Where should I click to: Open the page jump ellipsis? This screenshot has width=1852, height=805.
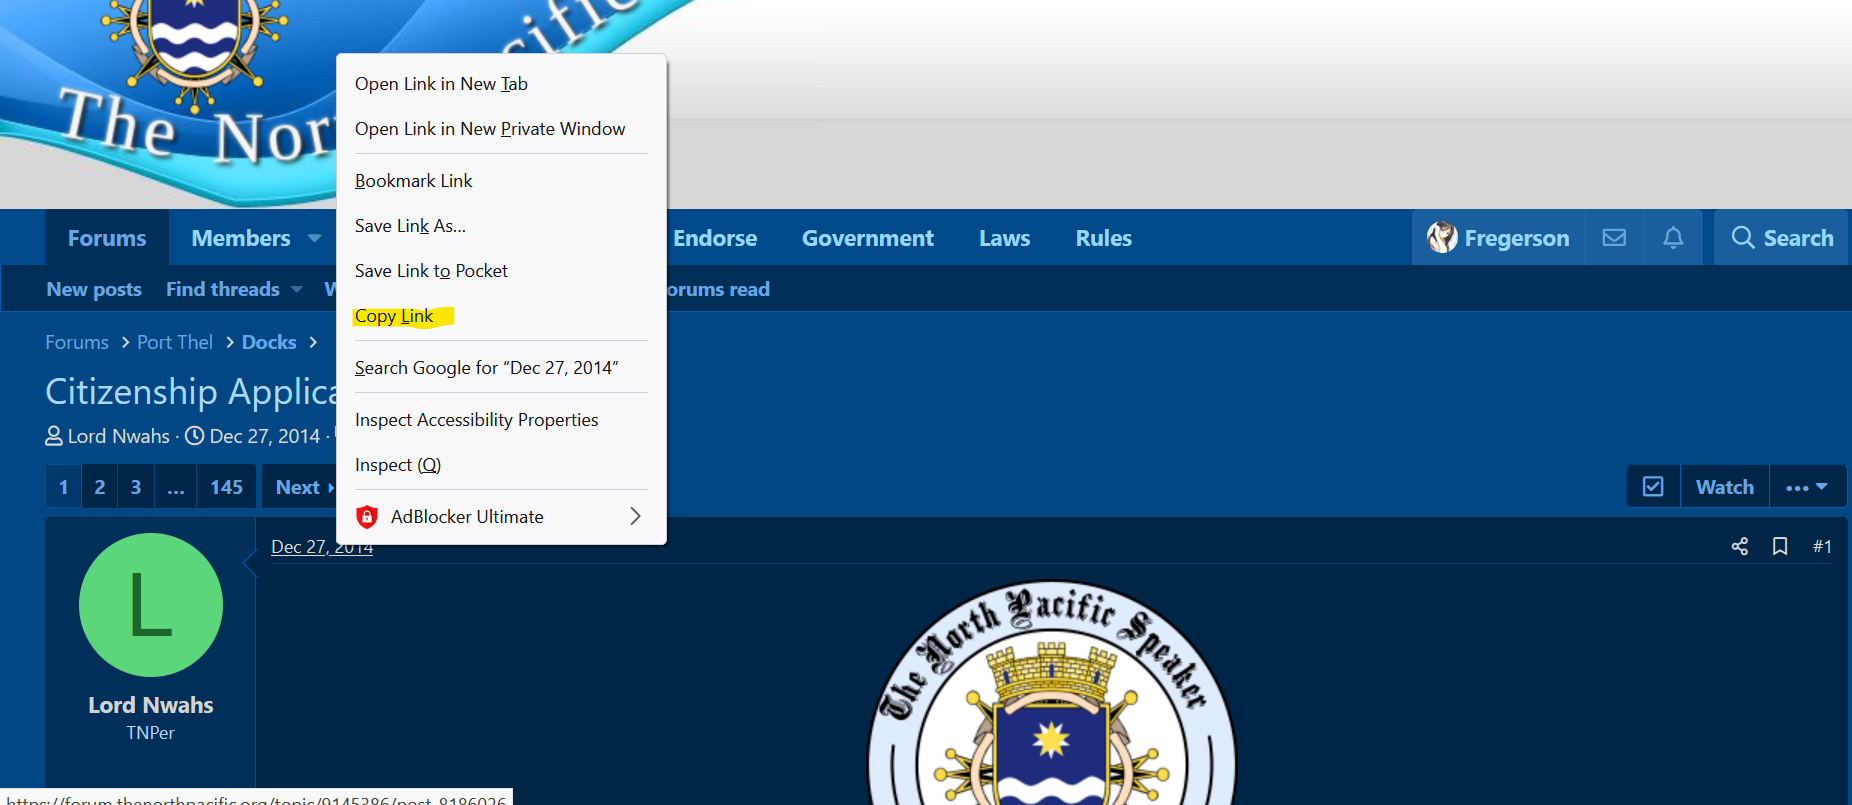point(176,487)
